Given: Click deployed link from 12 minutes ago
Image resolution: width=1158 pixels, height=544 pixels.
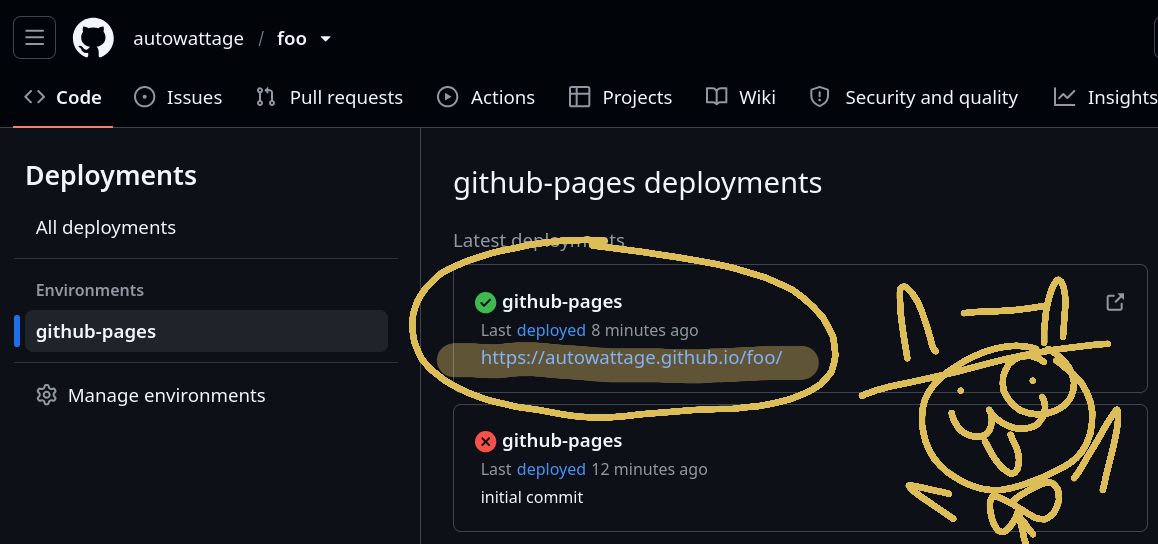Looking at the screenshot, I should 551,469.
